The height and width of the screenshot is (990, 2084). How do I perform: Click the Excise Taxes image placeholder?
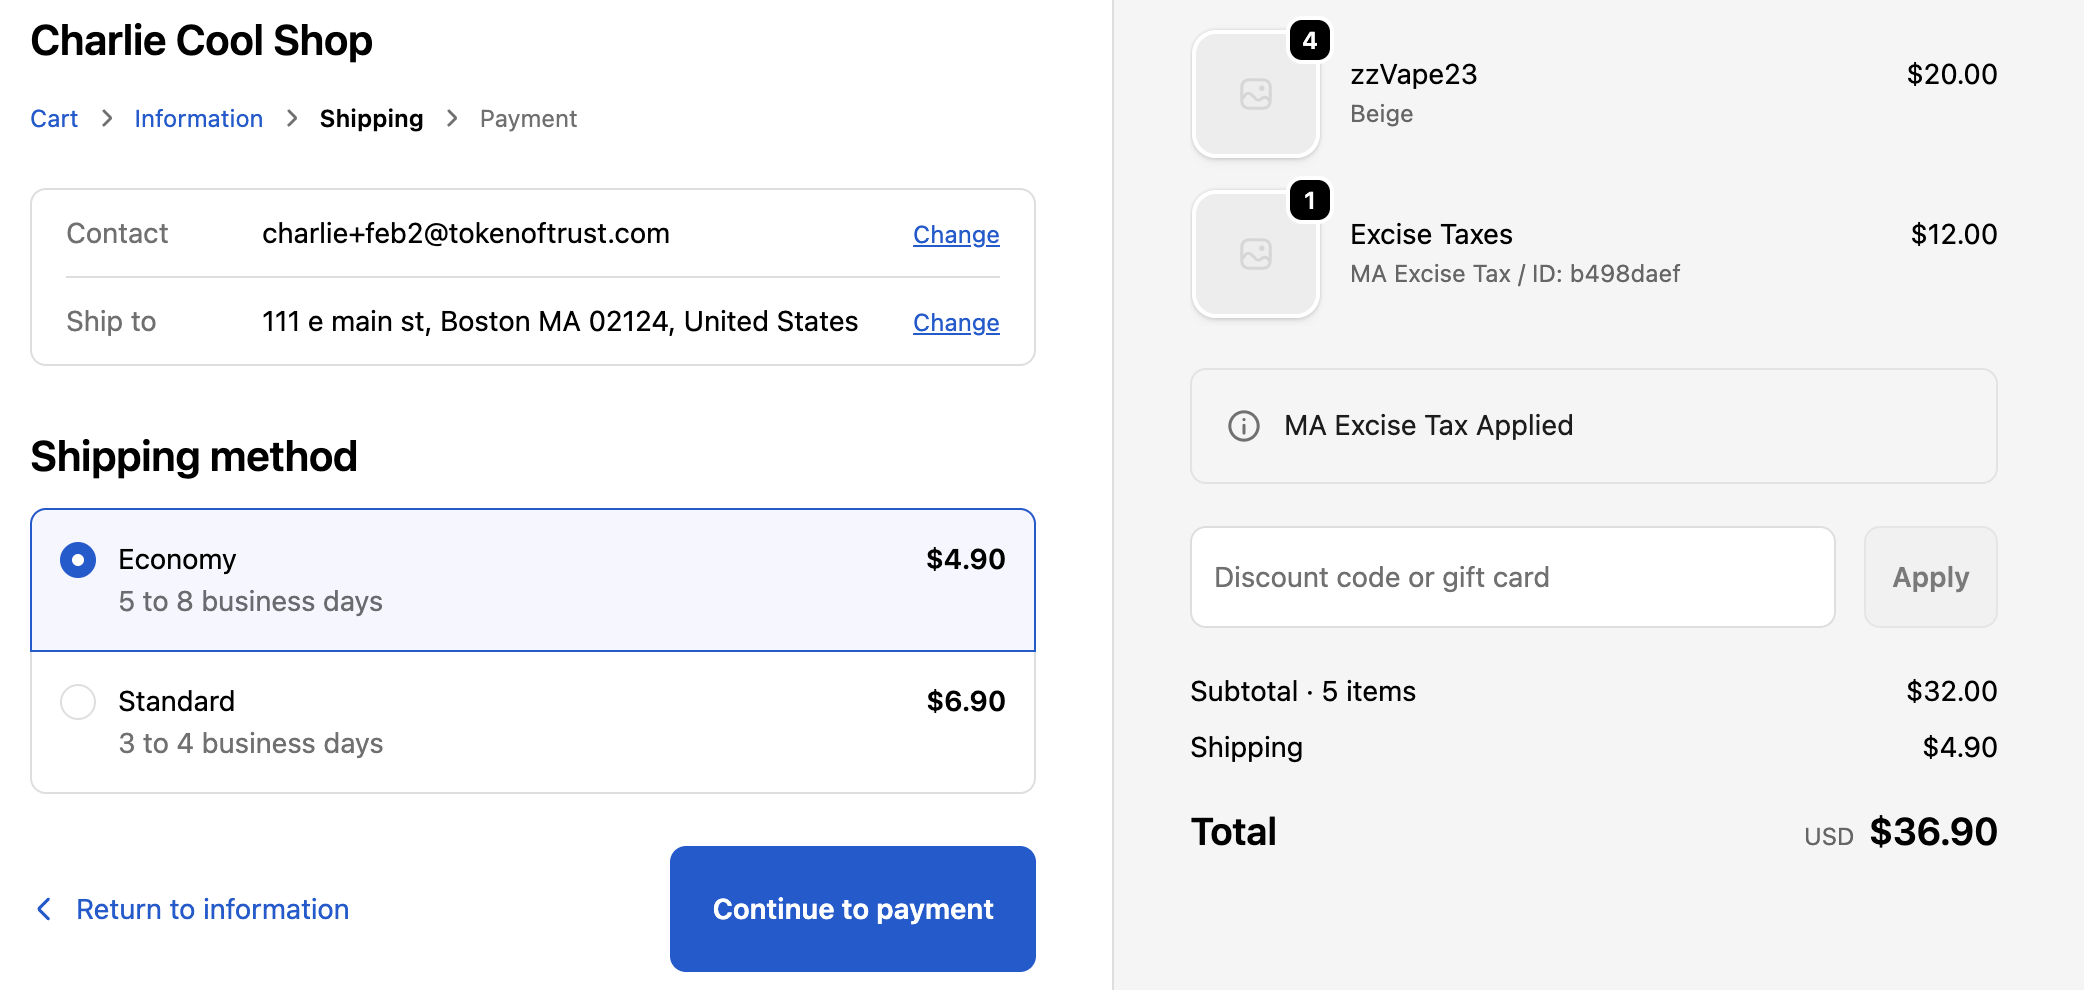click(x=1255, y=255)
